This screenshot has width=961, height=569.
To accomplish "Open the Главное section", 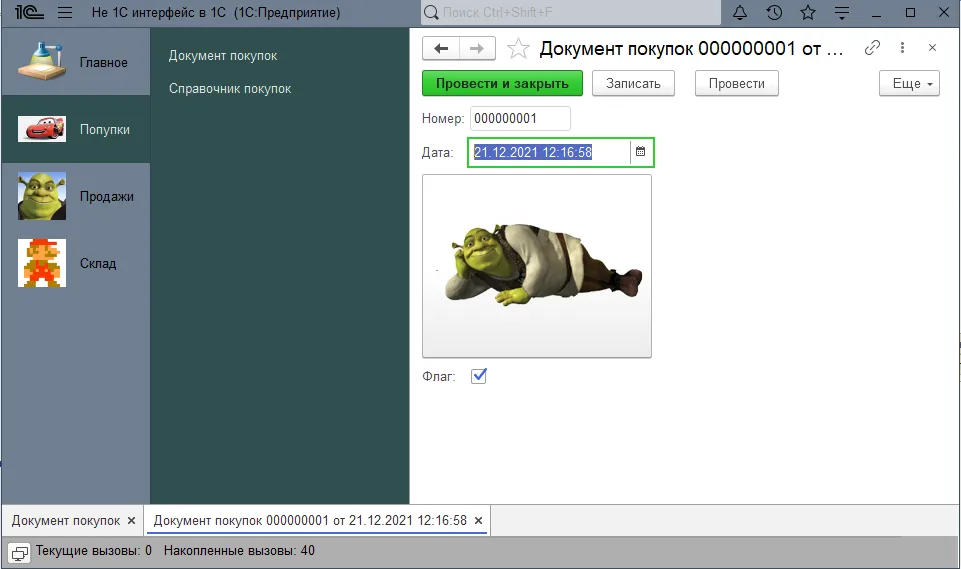I will [x=75, y=61].
